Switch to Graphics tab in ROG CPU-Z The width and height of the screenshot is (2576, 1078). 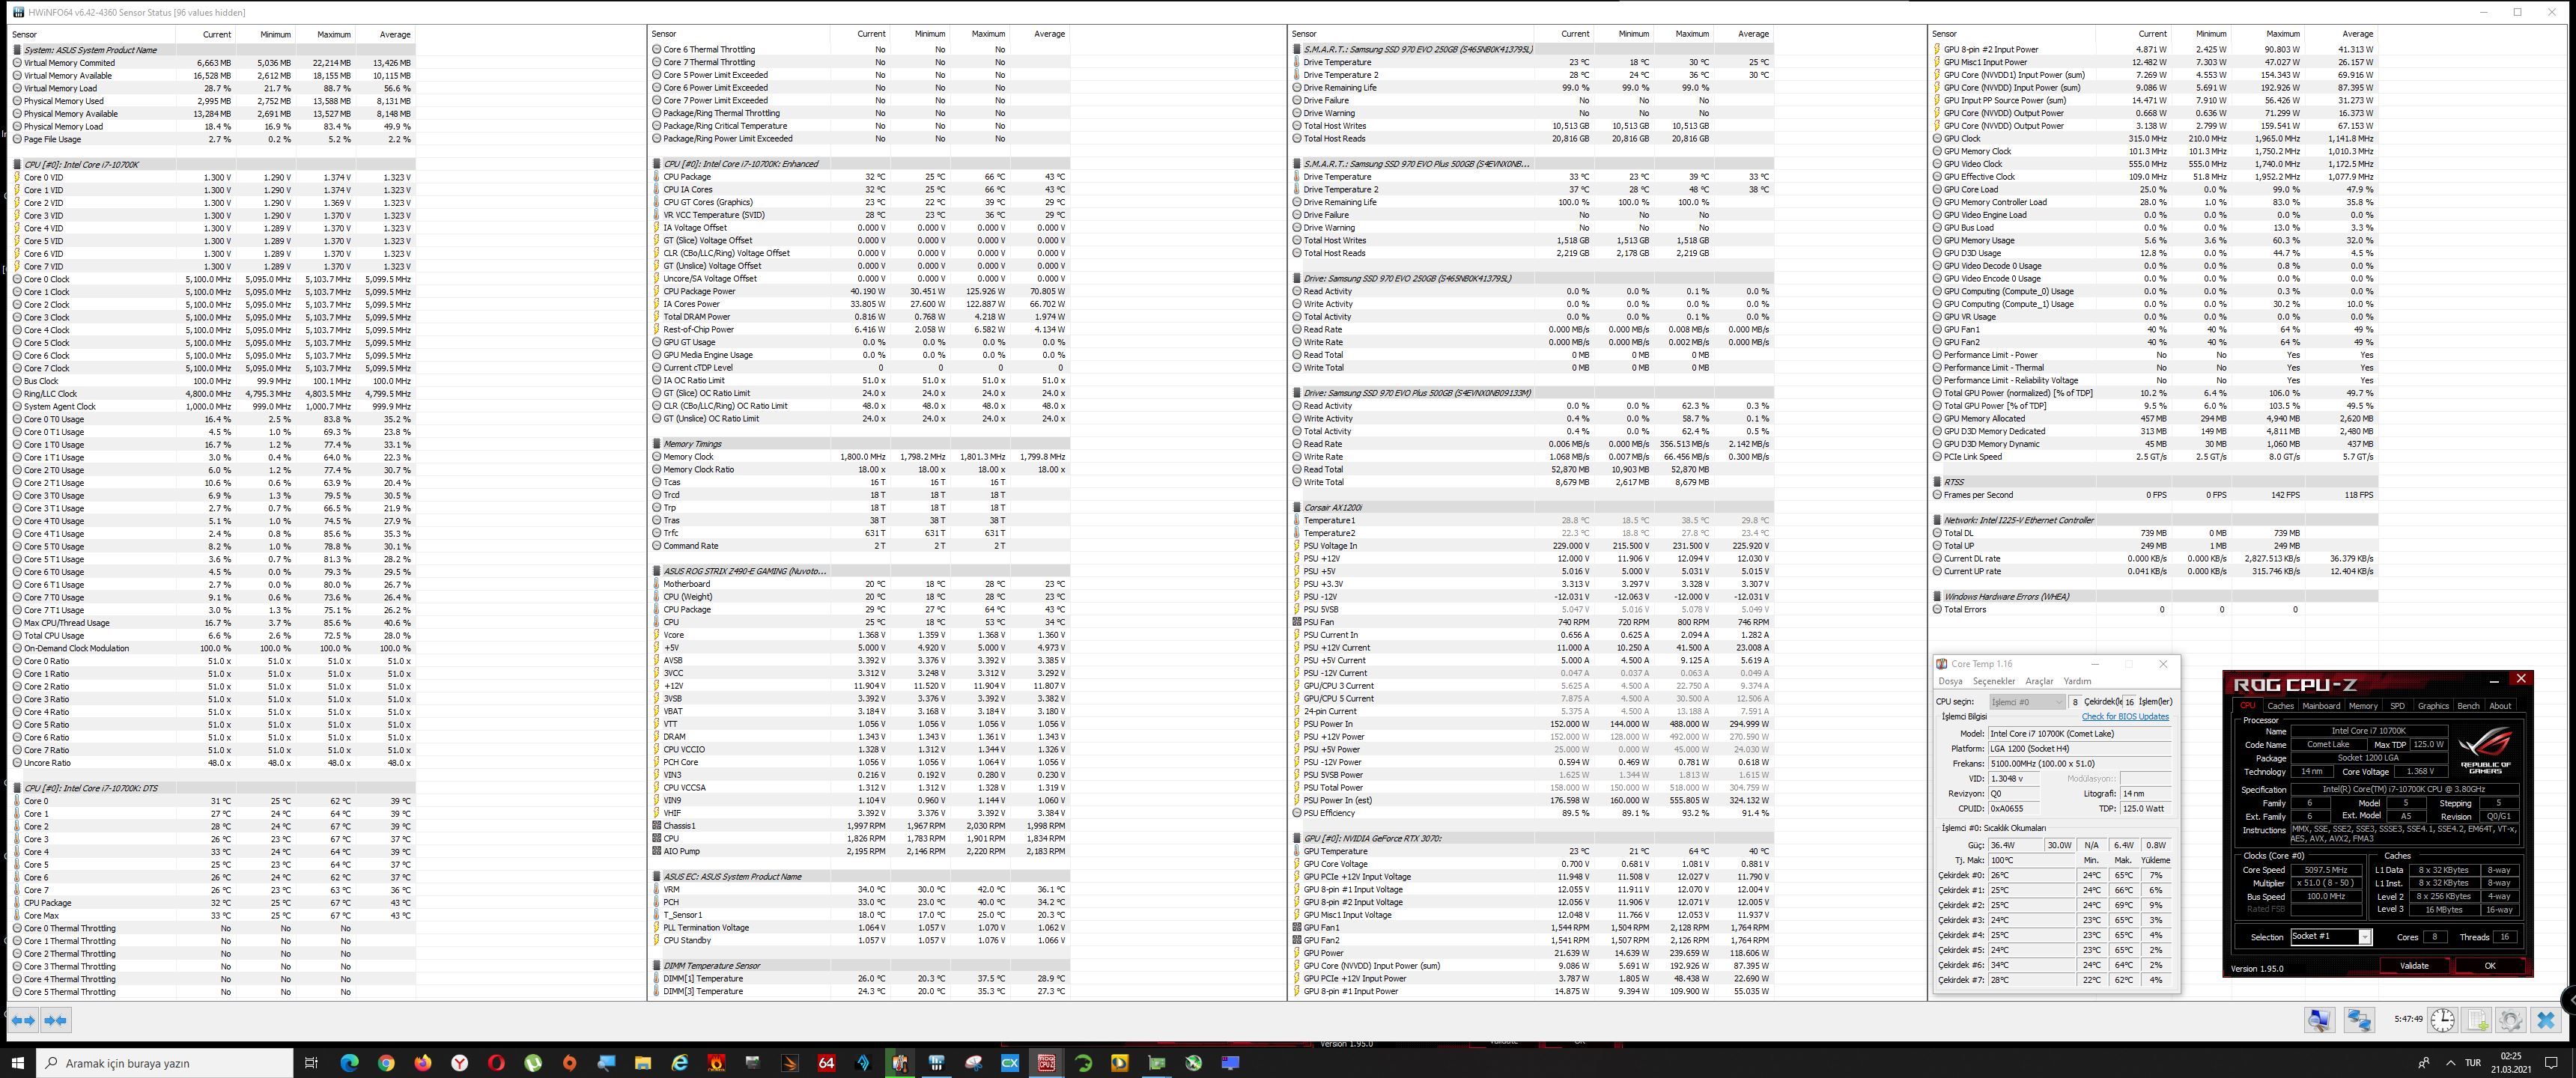(x=2433, y=706)
